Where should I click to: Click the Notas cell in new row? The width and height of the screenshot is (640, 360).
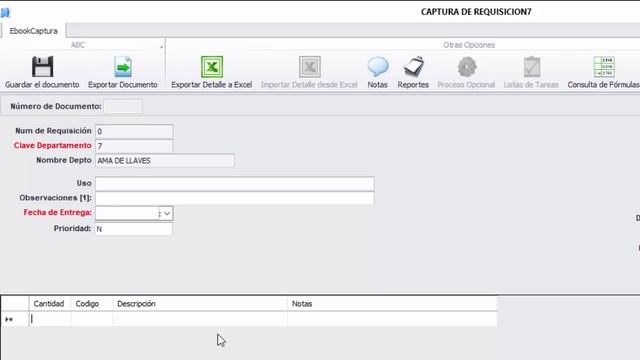392,319
